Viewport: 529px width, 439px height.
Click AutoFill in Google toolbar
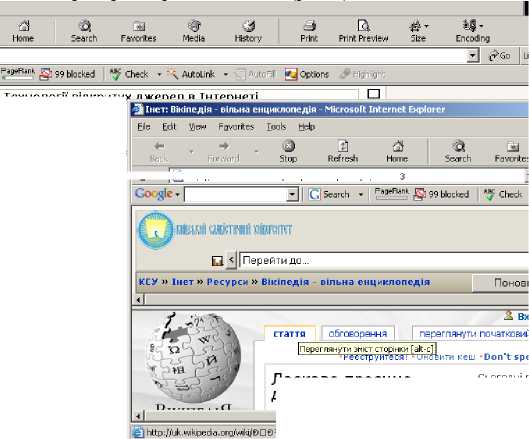pos(255,74)
